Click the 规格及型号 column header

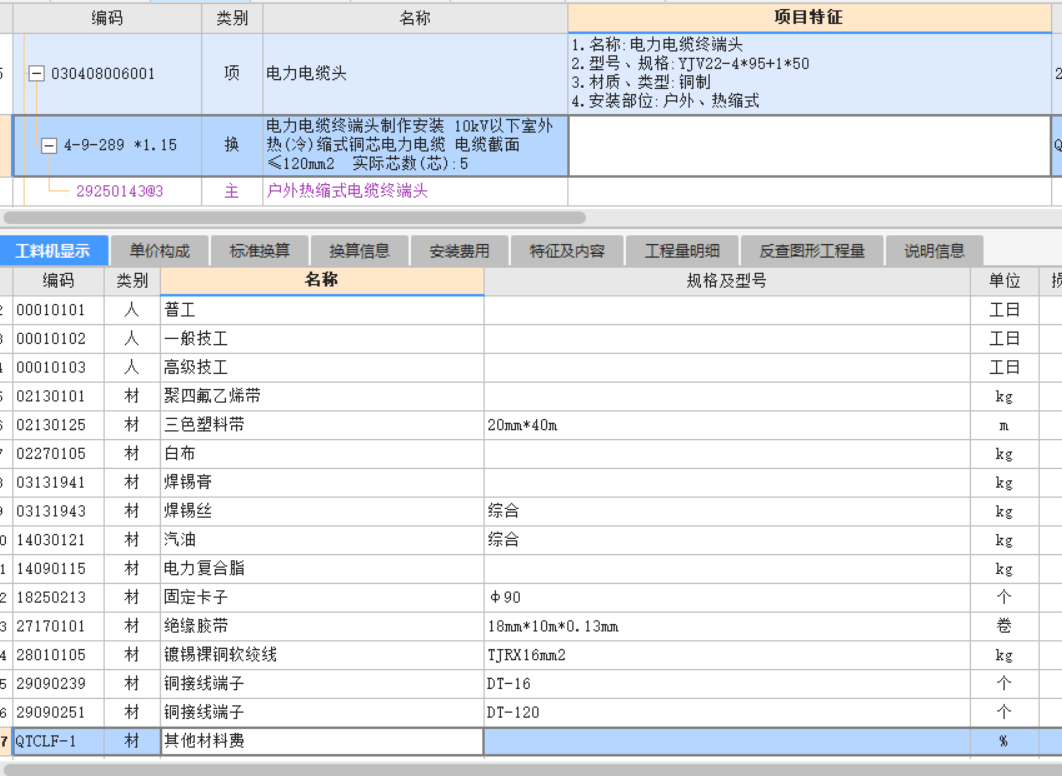727,280
